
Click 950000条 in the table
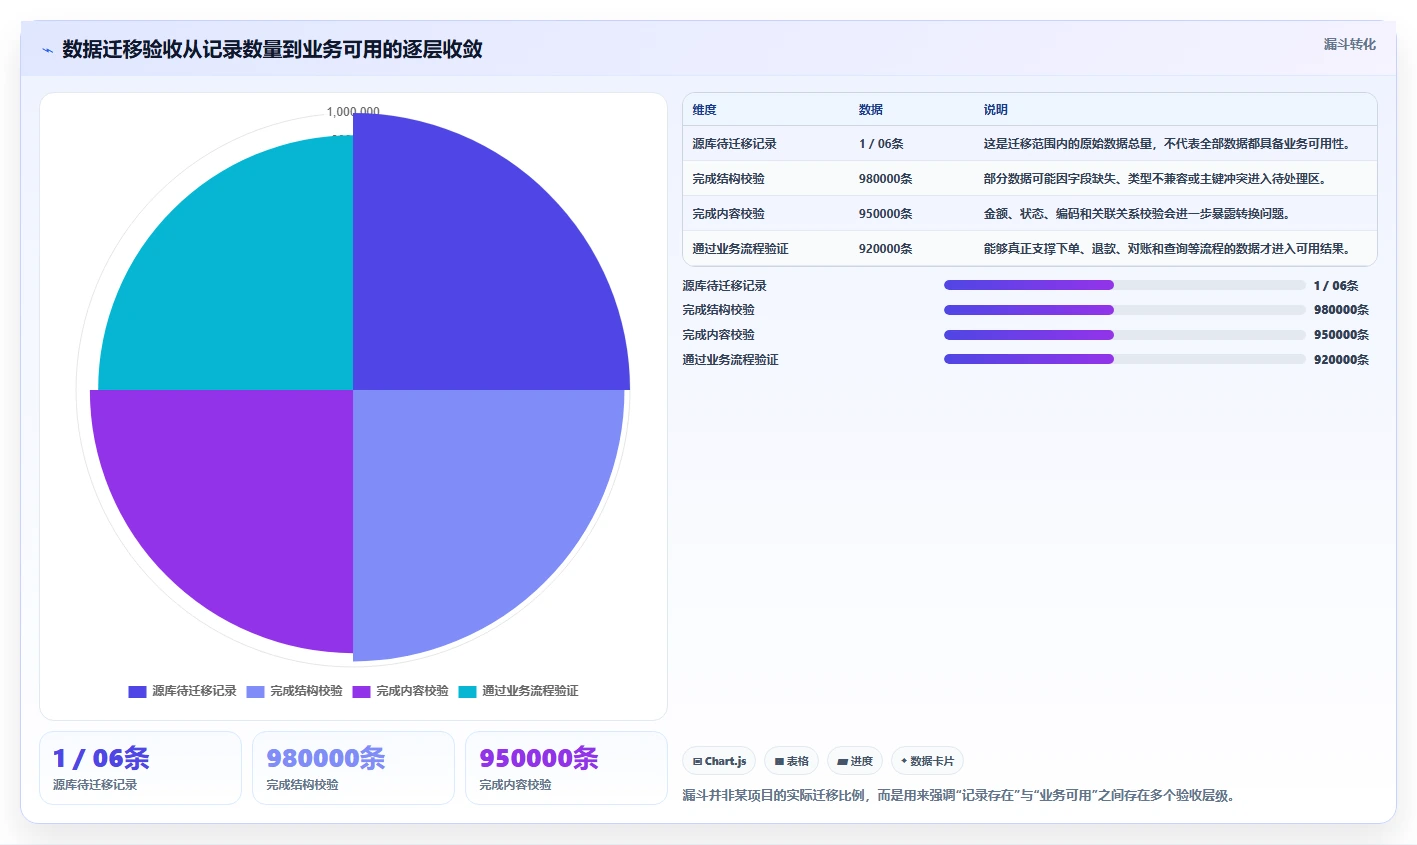pyautogui.click(x=885, y=214)
